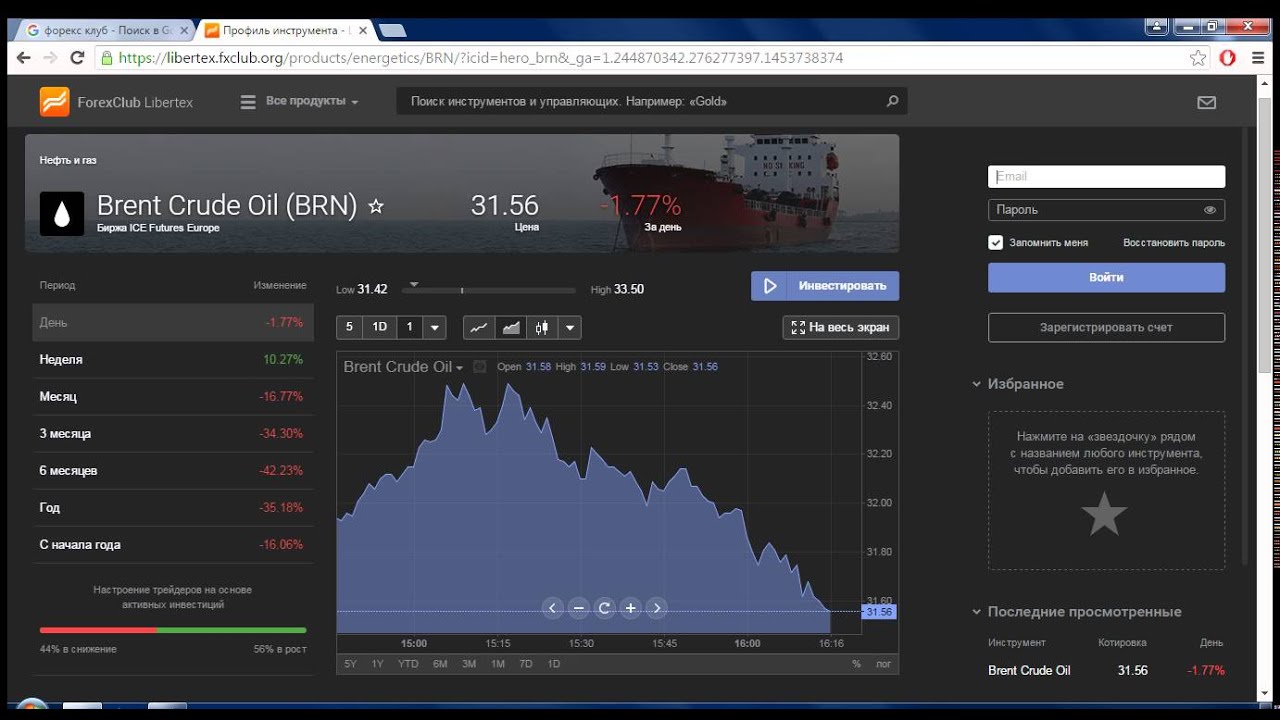Select the 1M chart range
The width and height of the screenshot is (1280, 720).
(x=498, y=664)
